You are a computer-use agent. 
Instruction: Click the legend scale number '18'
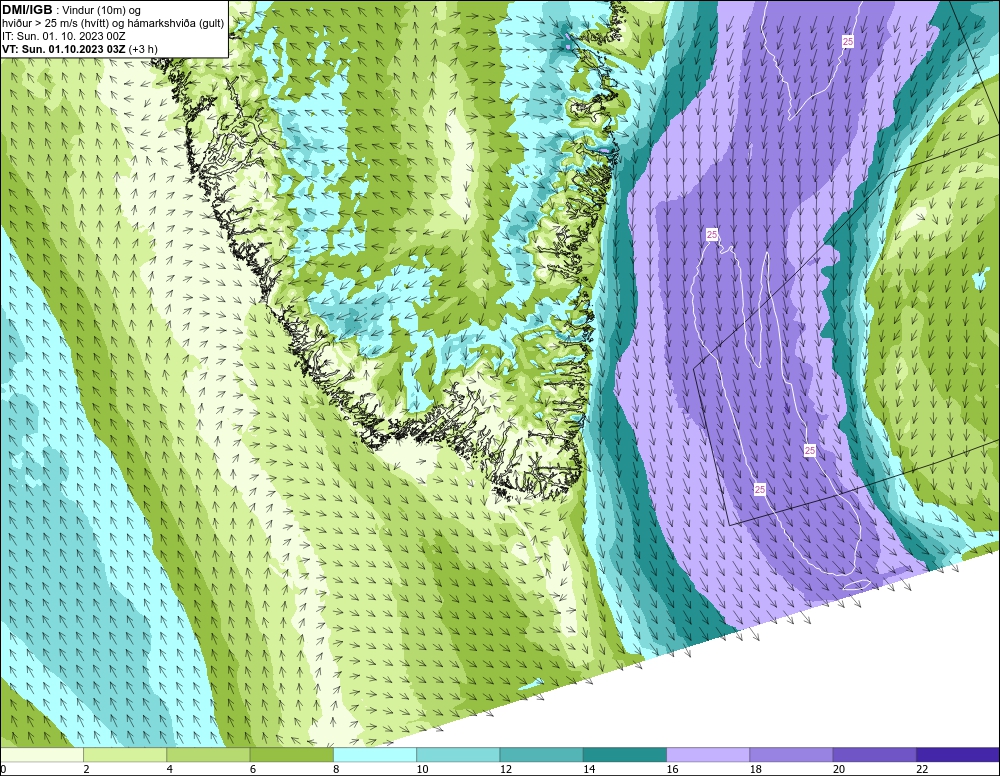click(755, 770)
